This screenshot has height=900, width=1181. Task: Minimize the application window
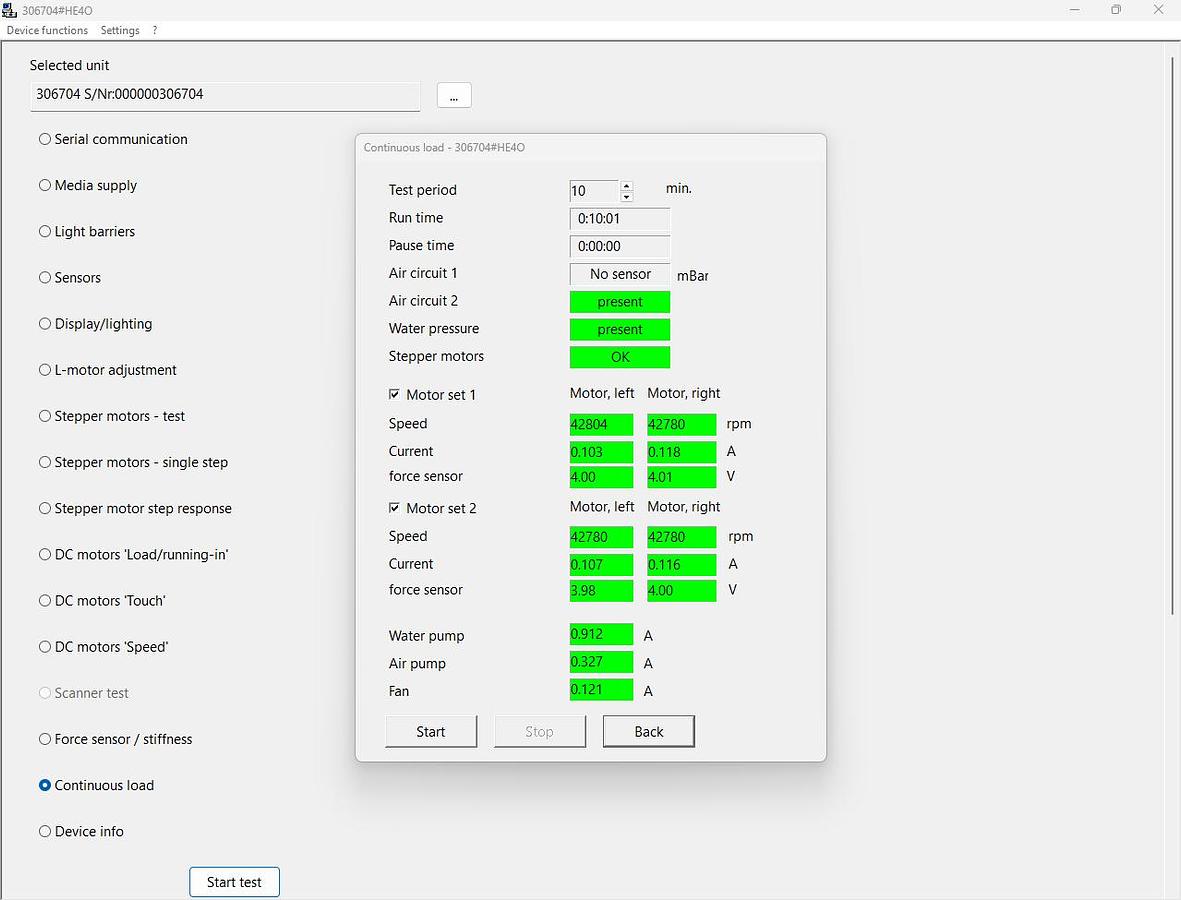tap(1075, 10)
